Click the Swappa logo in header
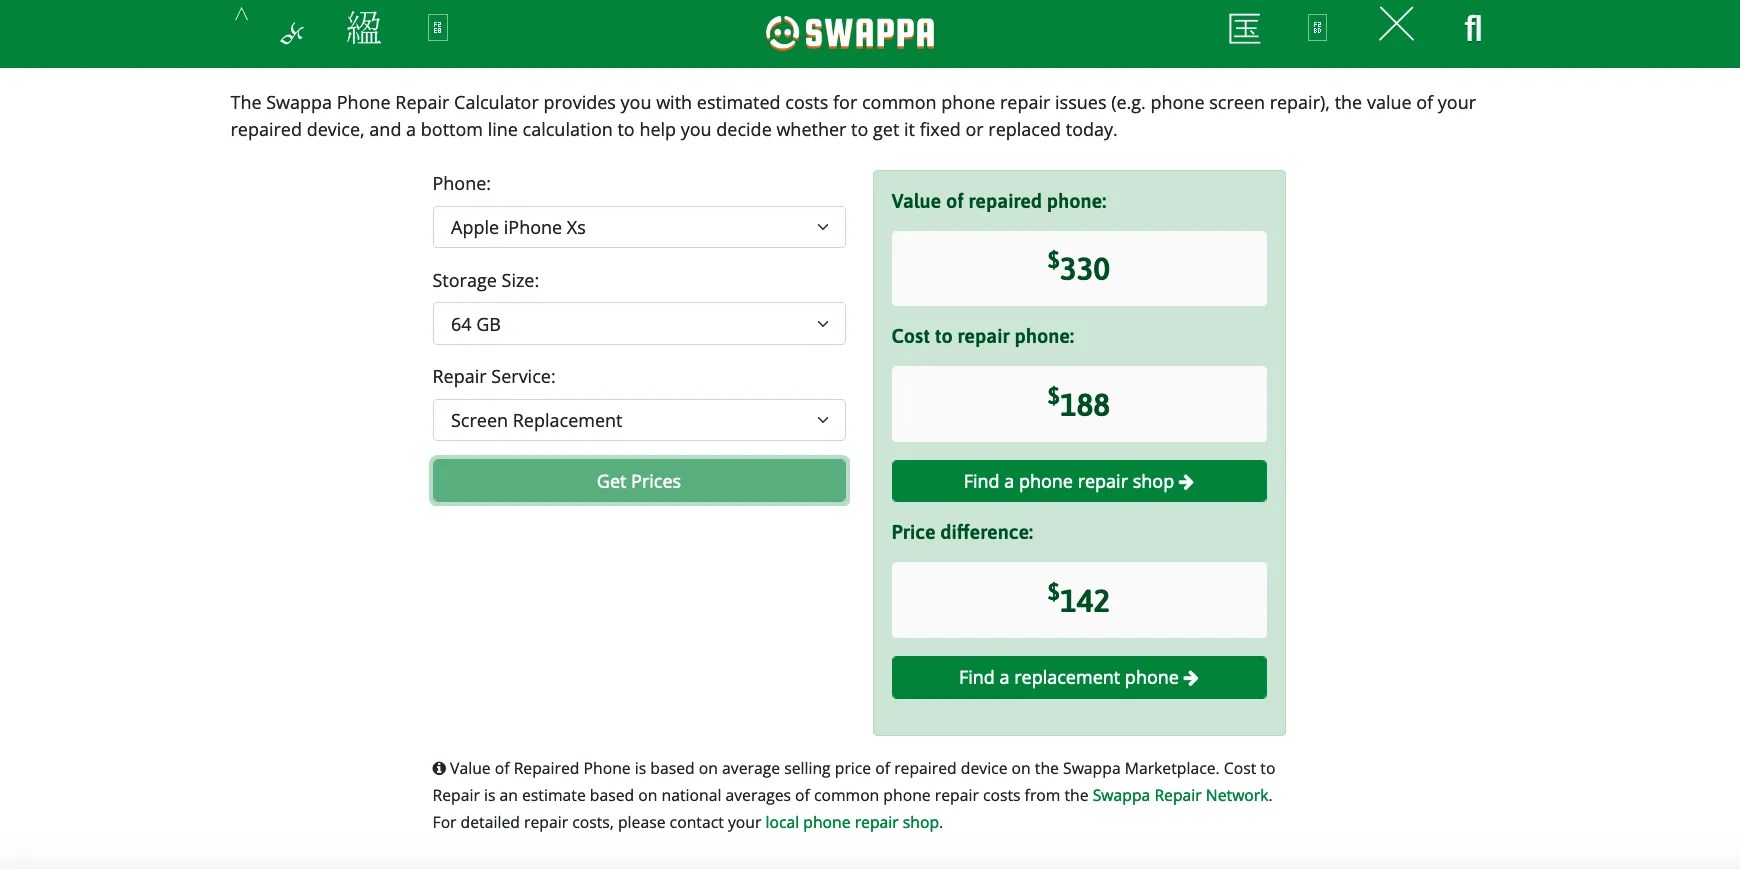The image size is (1740, 869). pyautogui.click(x=850, y=33)
